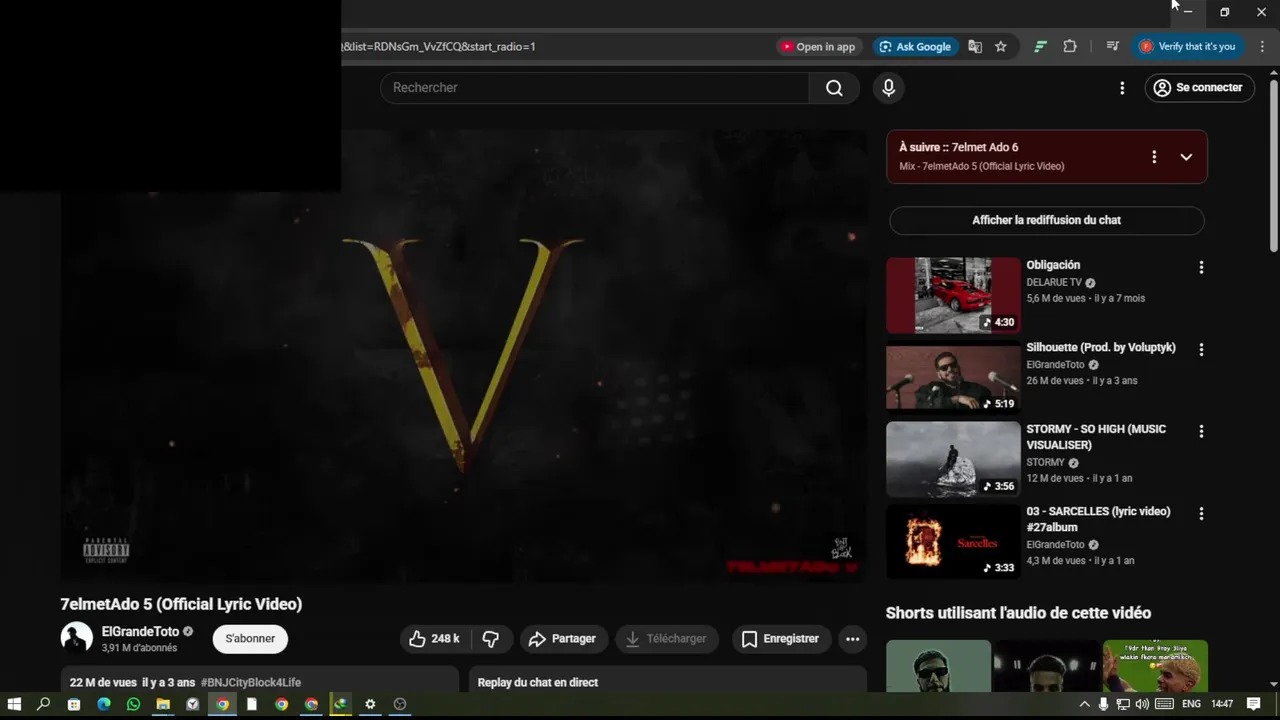The image size is (1280, 720).
Task: Click the DELARUE TV channel name
Action: (x=1054, y=283)
